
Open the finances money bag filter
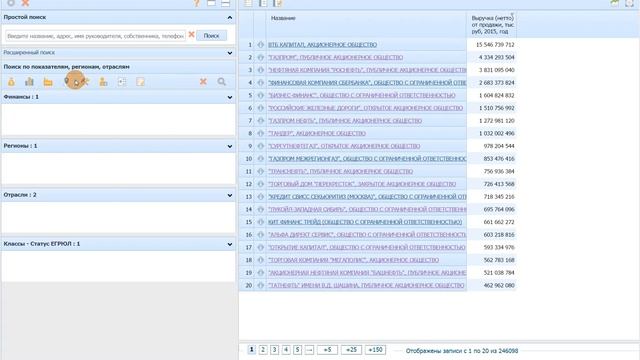click(11, 82)
